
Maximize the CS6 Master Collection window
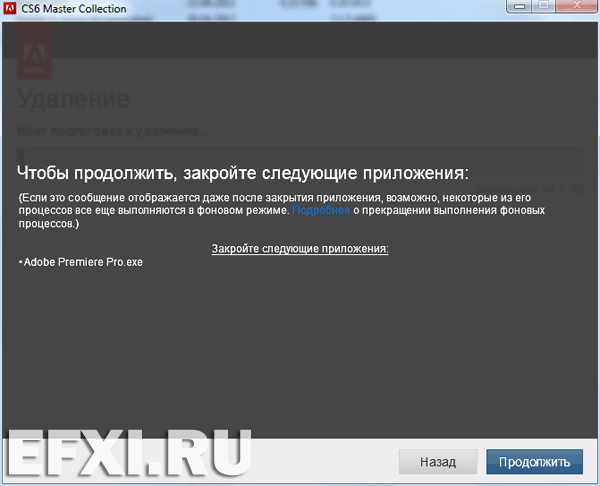543,6
